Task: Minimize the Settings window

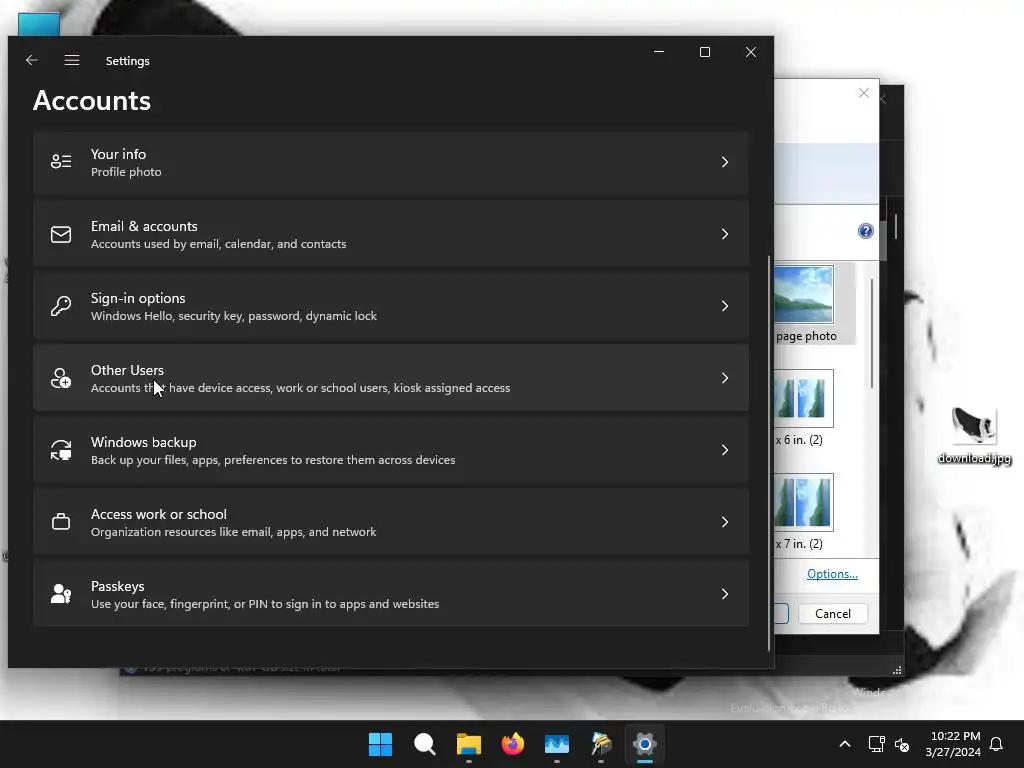Action: [659, 52]
